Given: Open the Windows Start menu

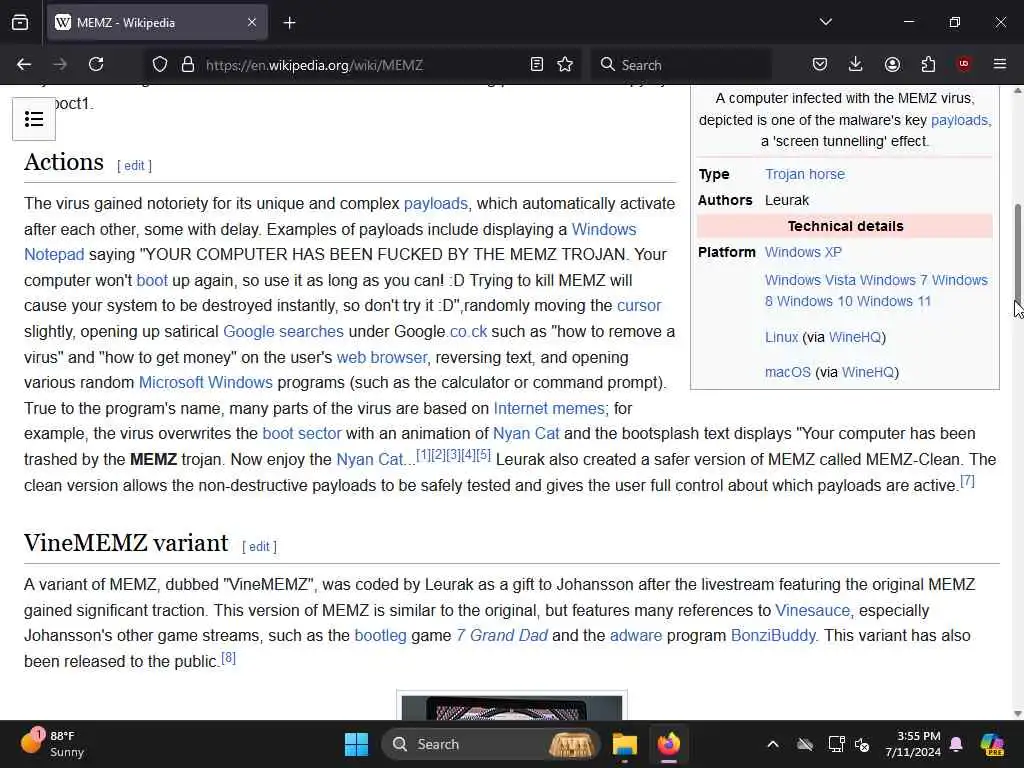Looking at the screenshot, I should (357, 744).
